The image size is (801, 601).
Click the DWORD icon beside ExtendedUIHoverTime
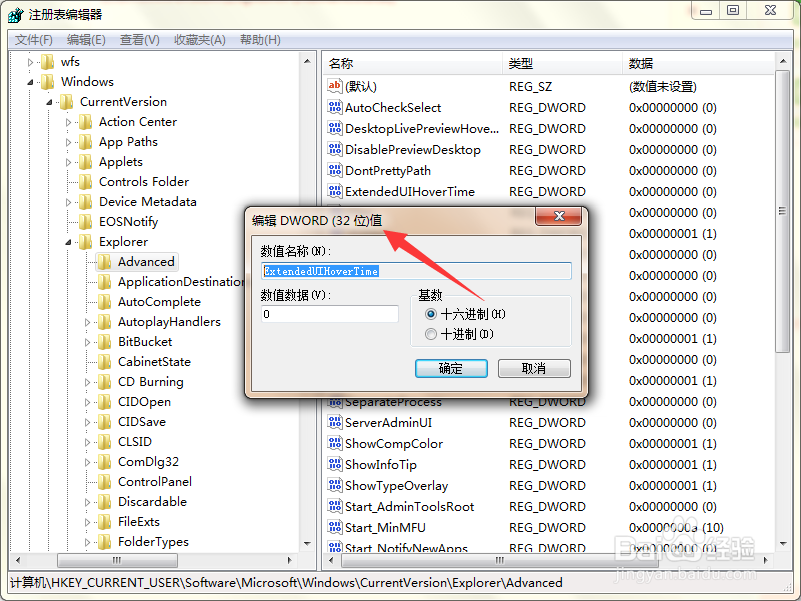tap(334, 191)
